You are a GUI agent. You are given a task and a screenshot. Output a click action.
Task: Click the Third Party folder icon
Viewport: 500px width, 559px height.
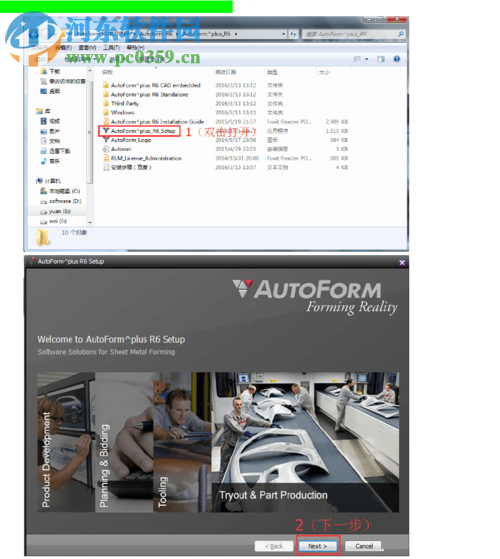click(x=106, y=103)
